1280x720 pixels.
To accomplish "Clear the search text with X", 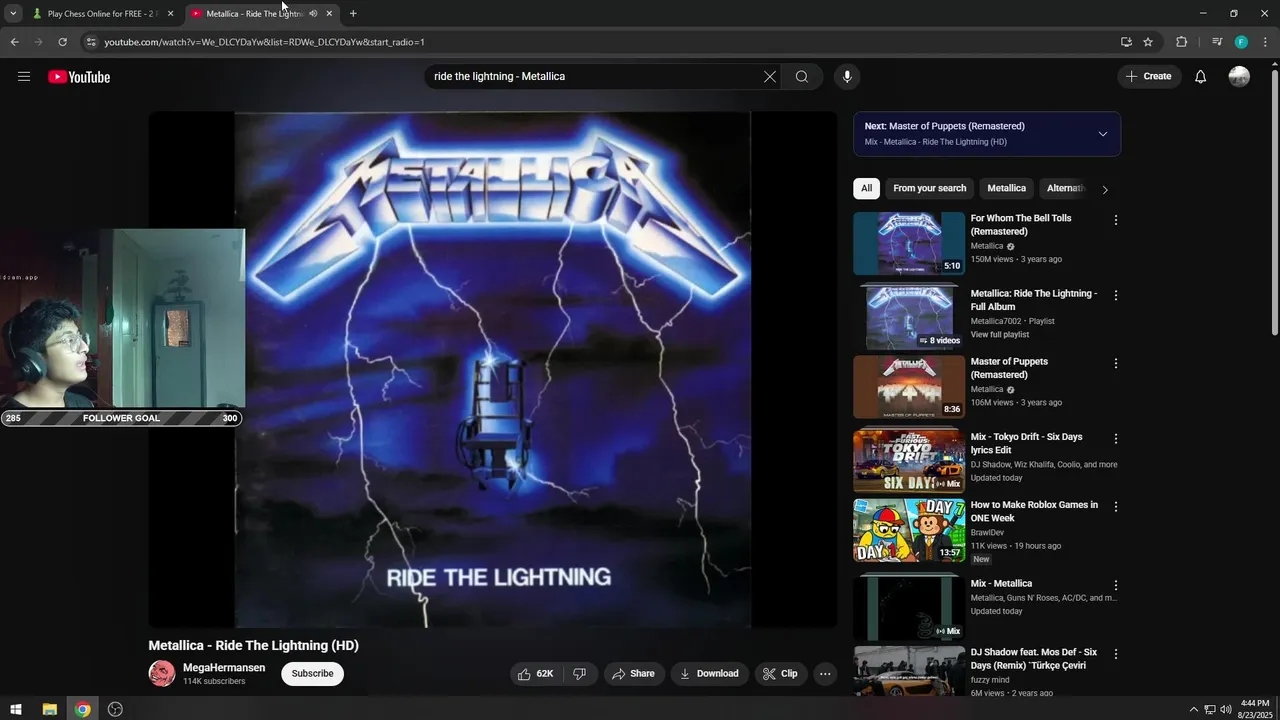I will point(770,77).
